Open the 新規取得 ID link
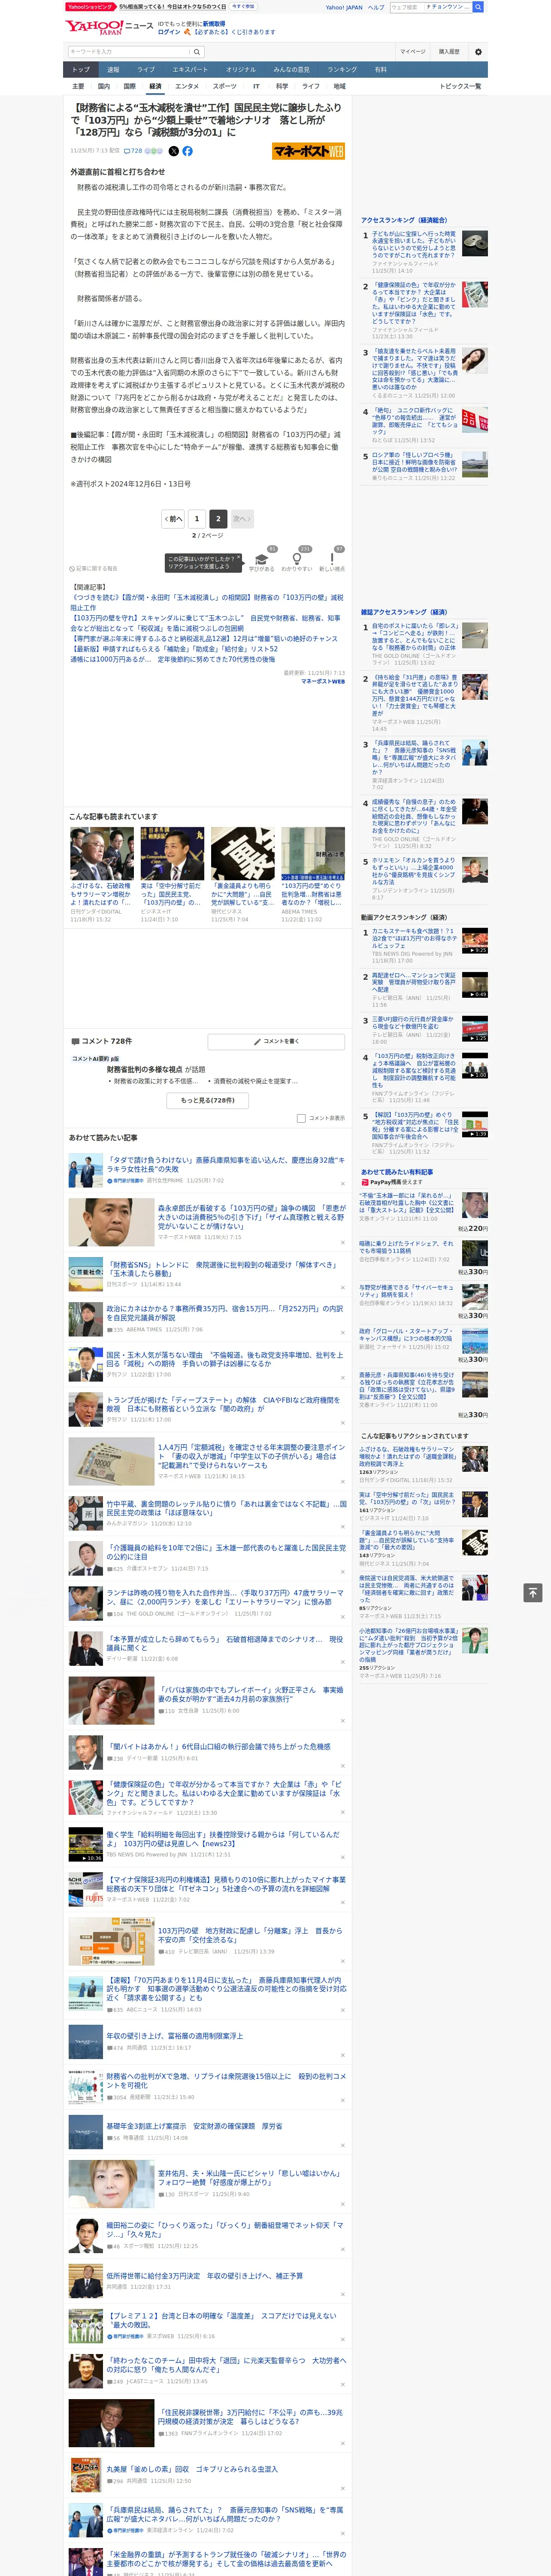This screenshot has width=551, height=2576. tap(214, 23)
